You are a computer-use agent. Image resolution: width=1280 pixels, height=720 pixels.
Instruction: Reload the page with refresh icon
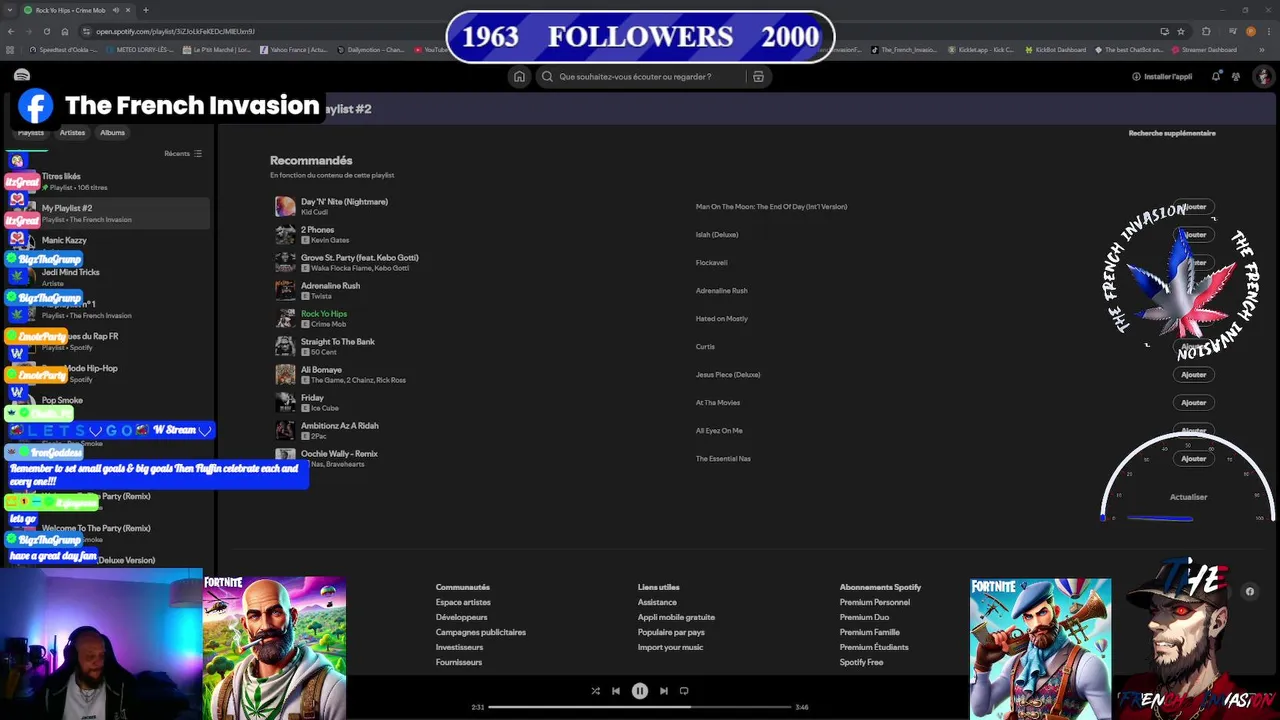click(47, 31)
